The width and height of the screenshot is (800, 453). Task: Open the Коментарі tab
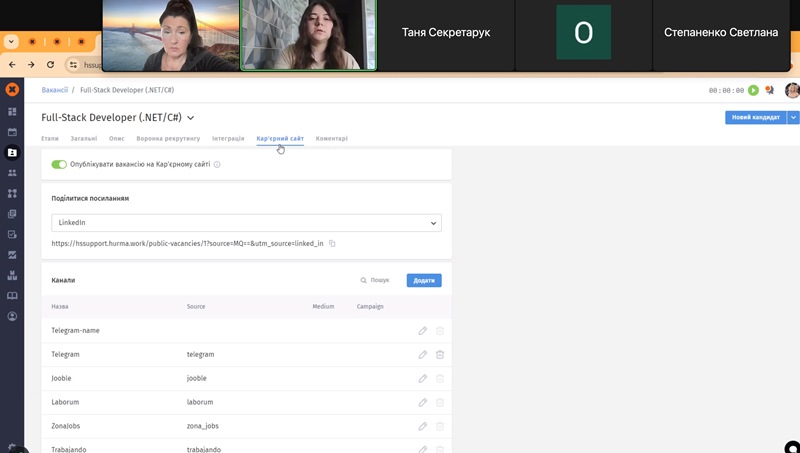pos(331,138)
